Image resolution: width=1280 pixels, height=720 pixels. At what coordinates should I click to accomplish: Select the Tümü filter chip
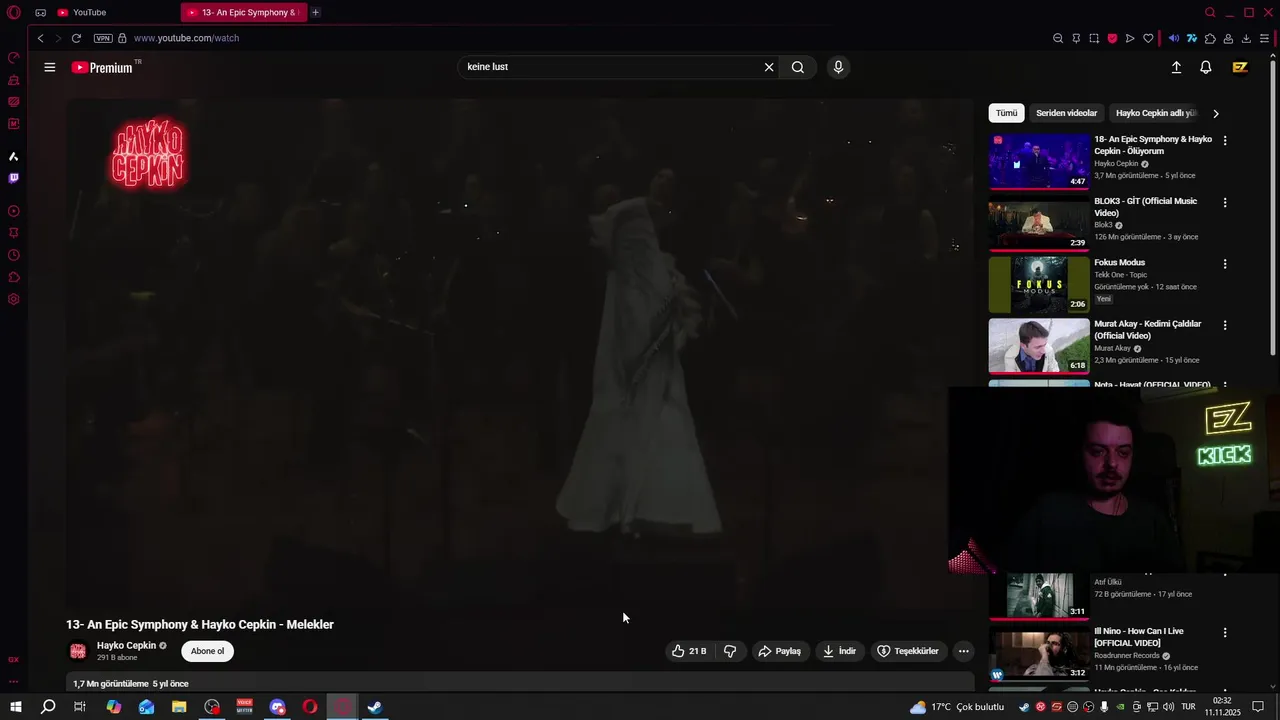coord(1006,113)
